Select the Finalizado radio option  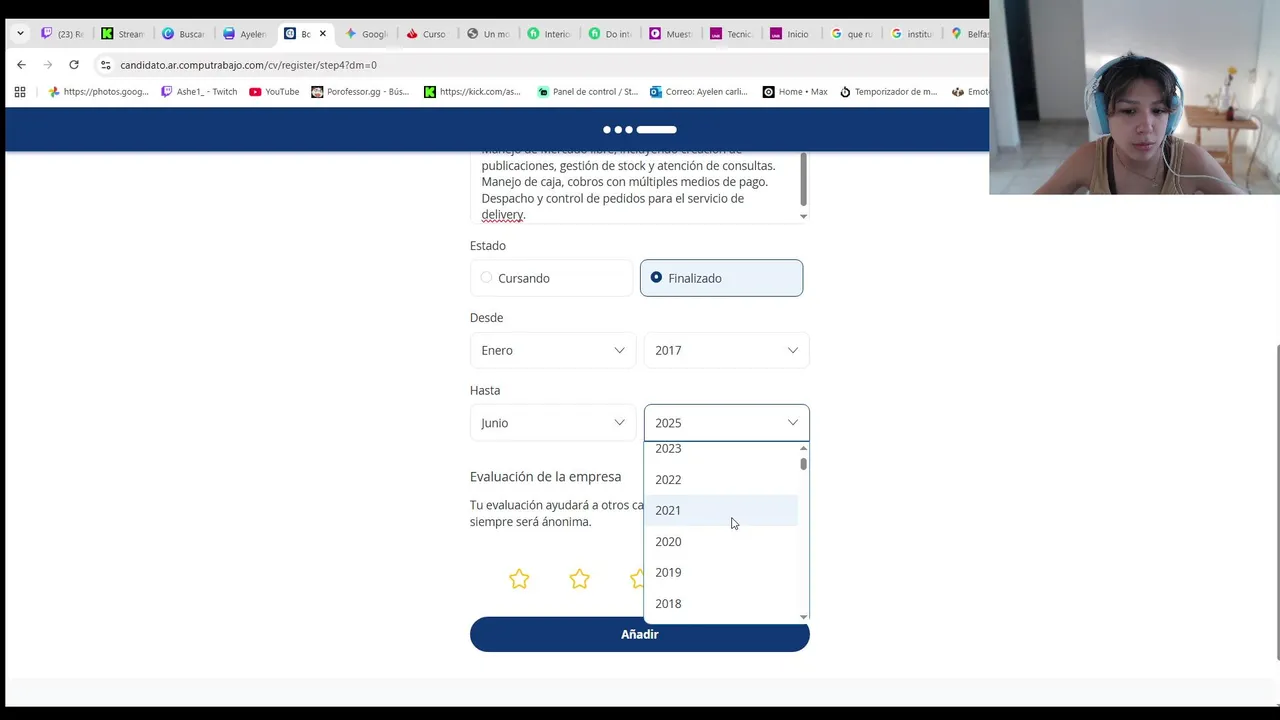[x=721, y=278]
